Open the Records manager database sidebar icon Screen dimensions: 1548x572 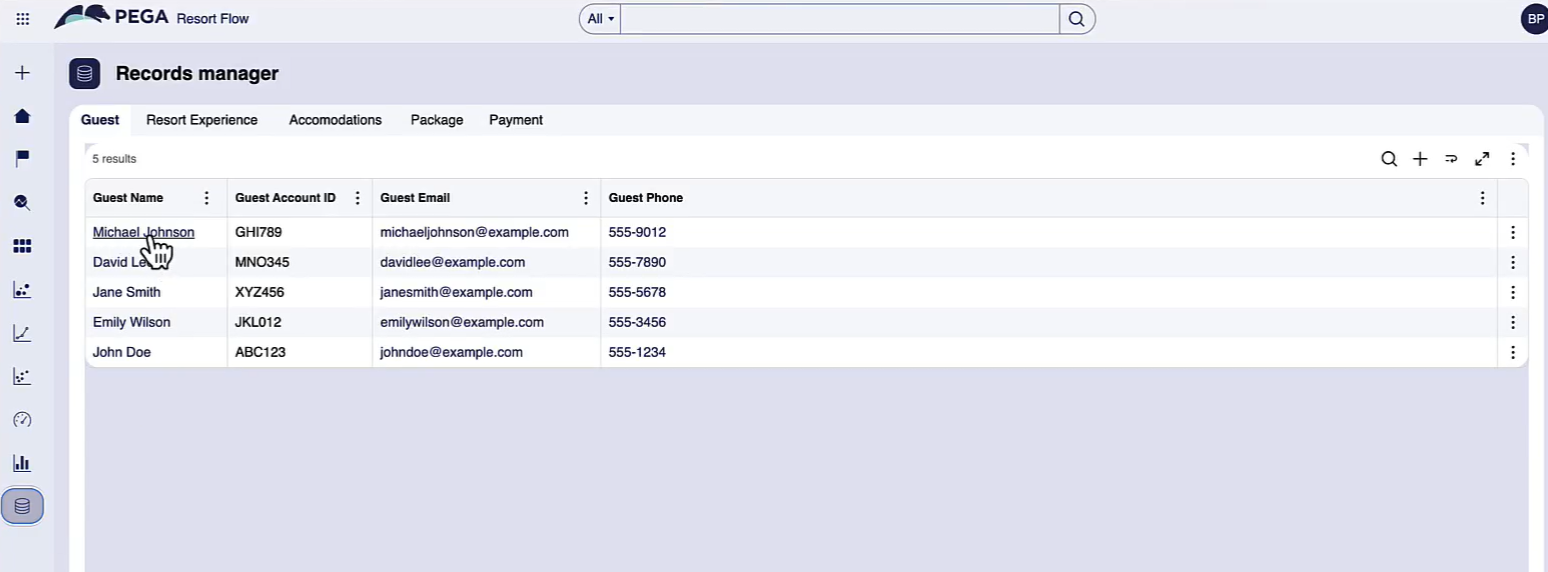pos(22,507)
